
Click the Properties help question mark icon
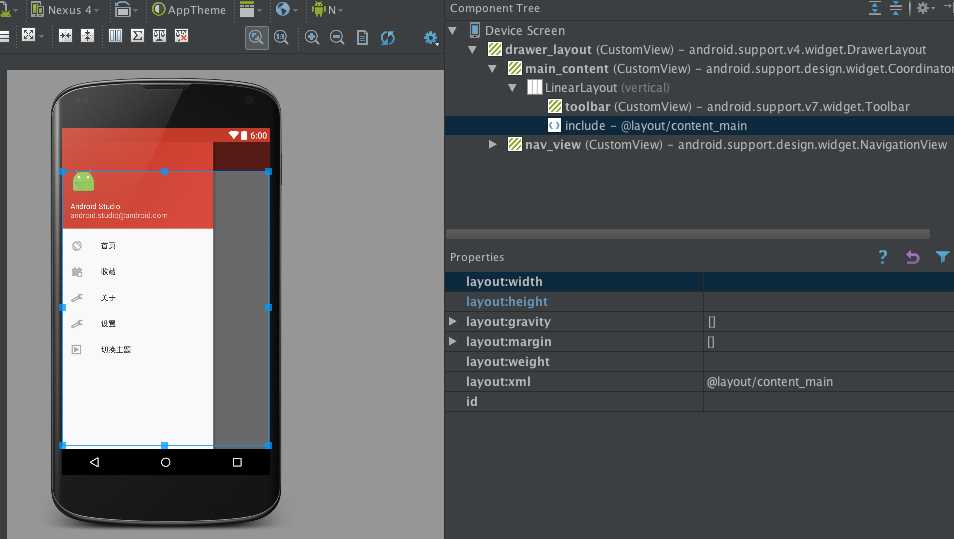pyautogui.click(x=882, y=257)
